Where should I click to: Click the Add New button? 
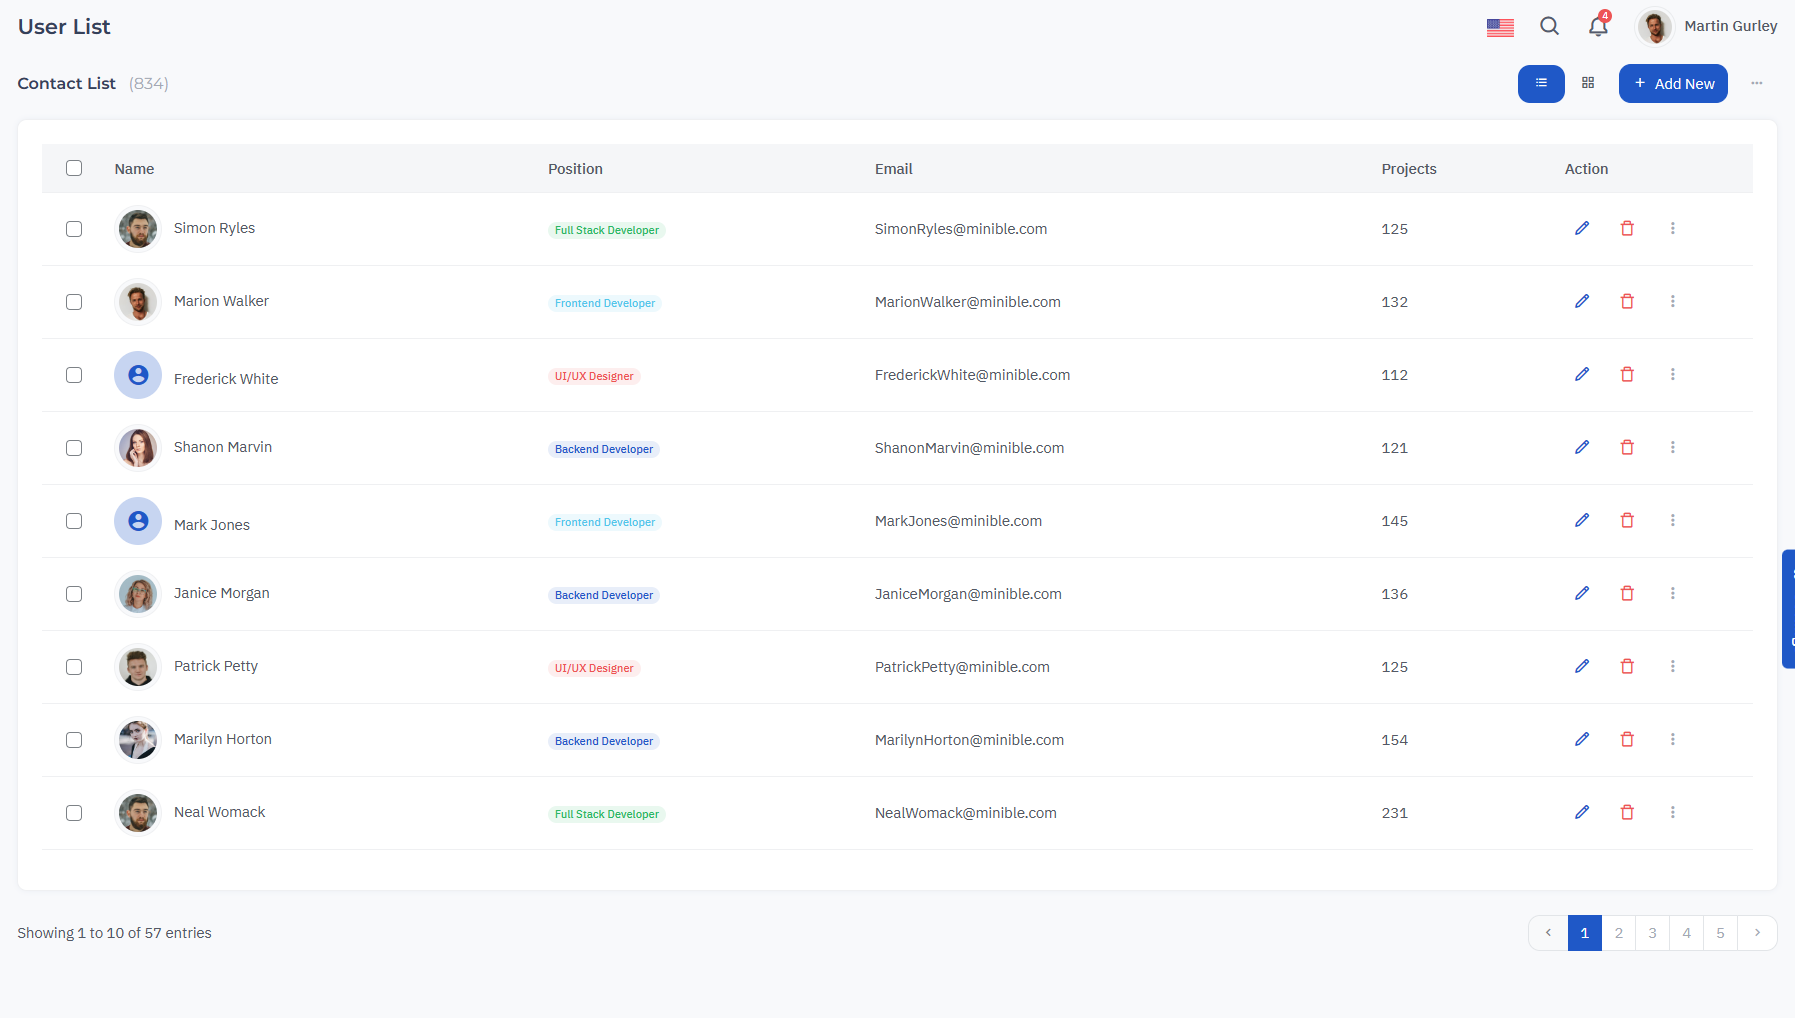[1673, 83]
